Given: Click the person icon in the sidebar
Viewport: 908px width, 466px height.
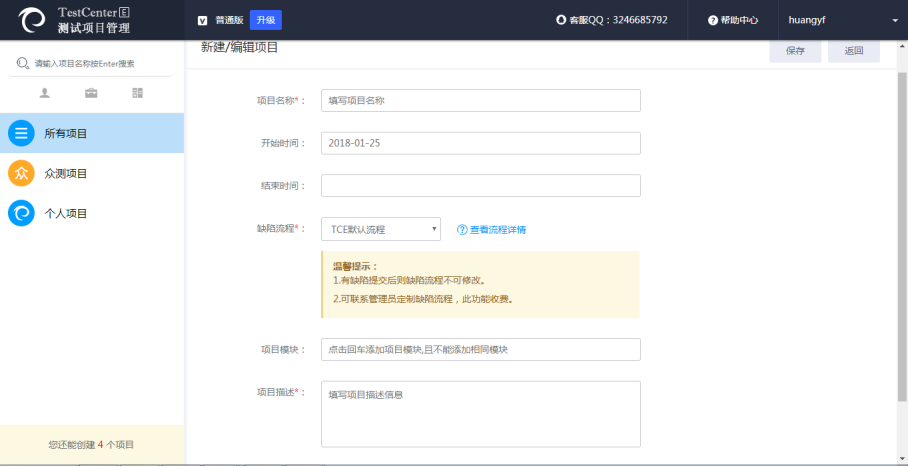Looking at the screenshot, I should pos(45,93).
